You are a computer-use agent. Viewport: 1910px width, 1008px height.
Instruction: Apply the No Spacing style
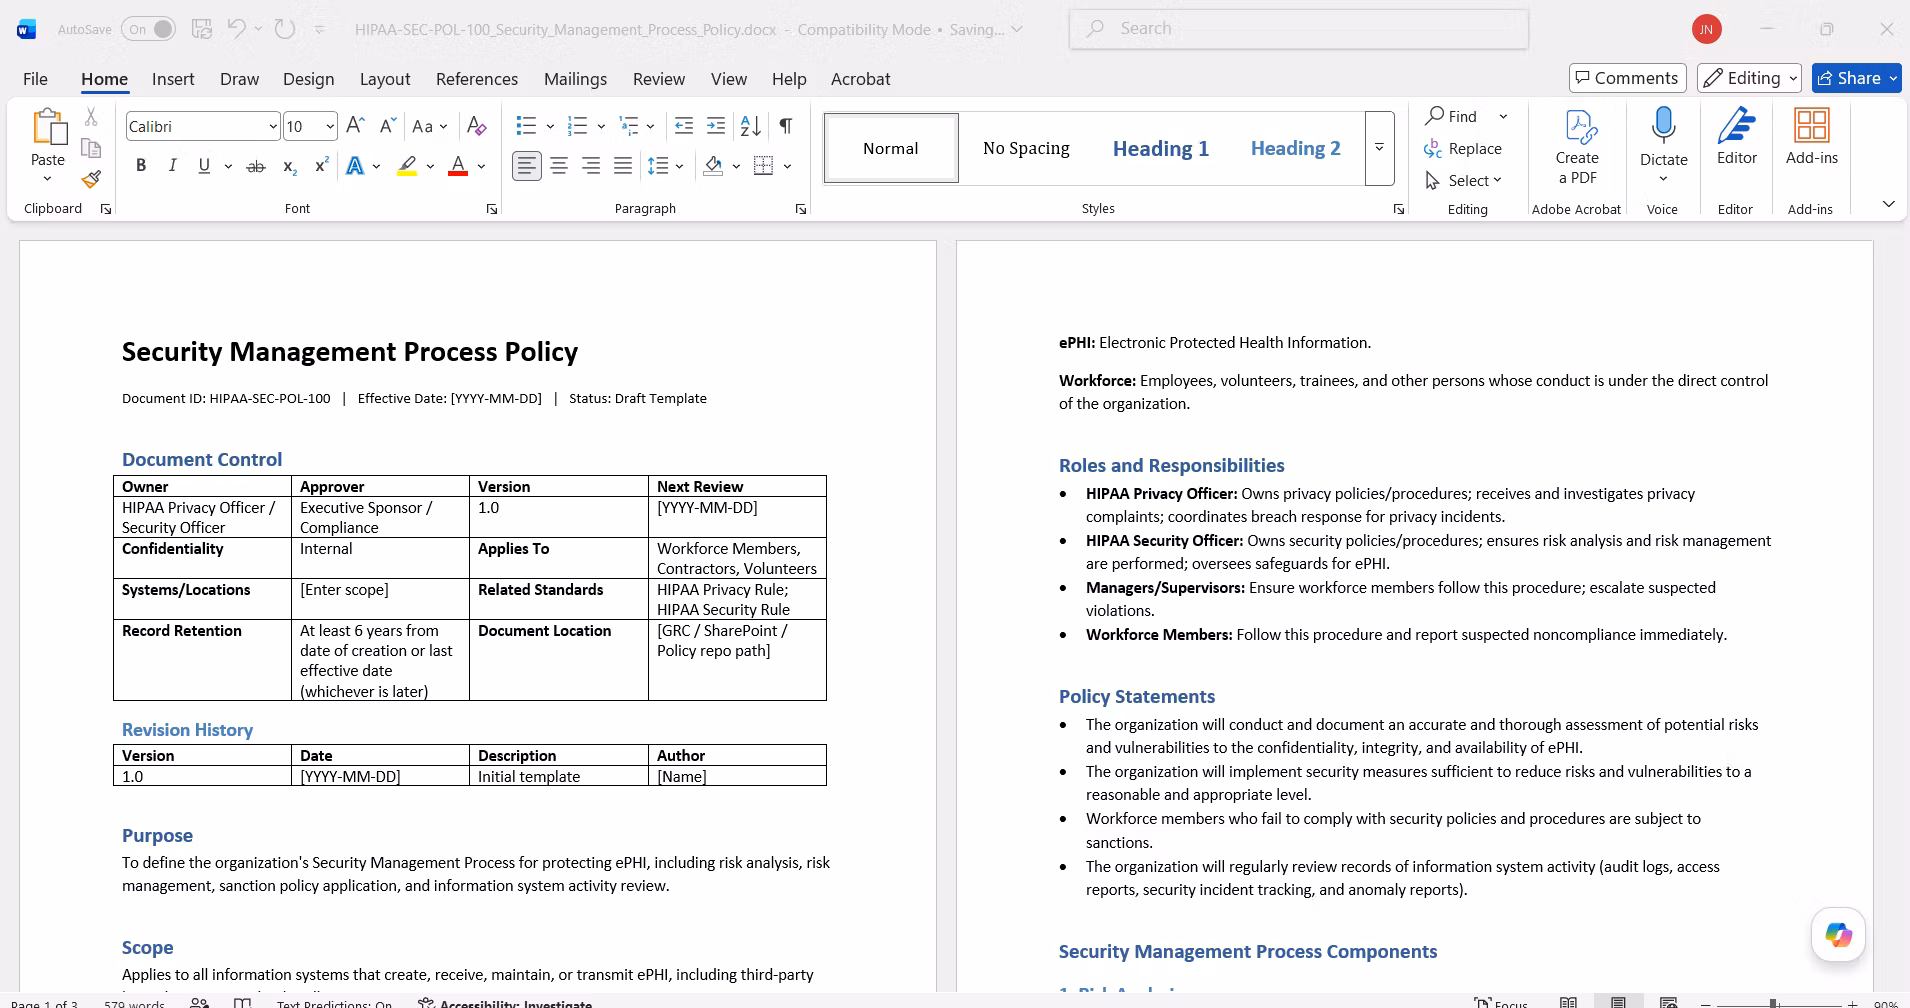1026,148
